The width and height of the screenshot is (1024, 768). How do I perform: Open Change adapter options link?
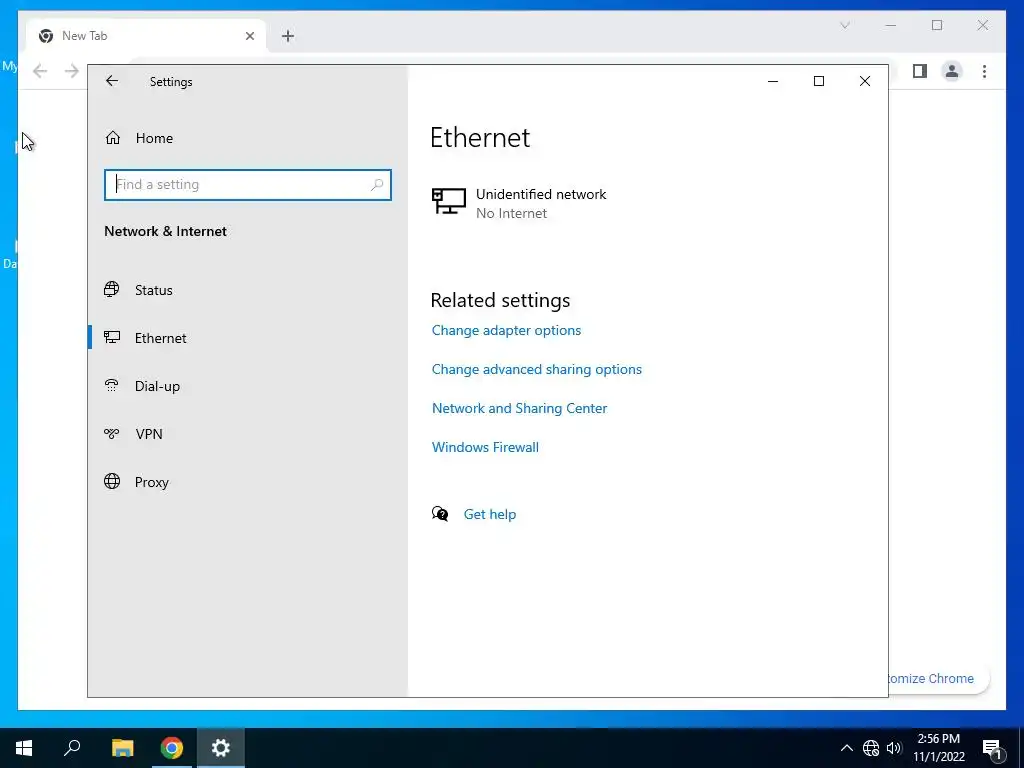pos(506,330)
